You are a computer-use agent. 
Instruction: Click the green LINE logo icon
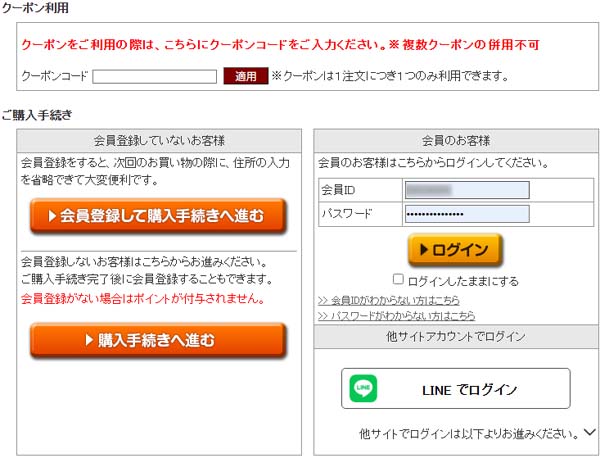(x=363, y=388)
